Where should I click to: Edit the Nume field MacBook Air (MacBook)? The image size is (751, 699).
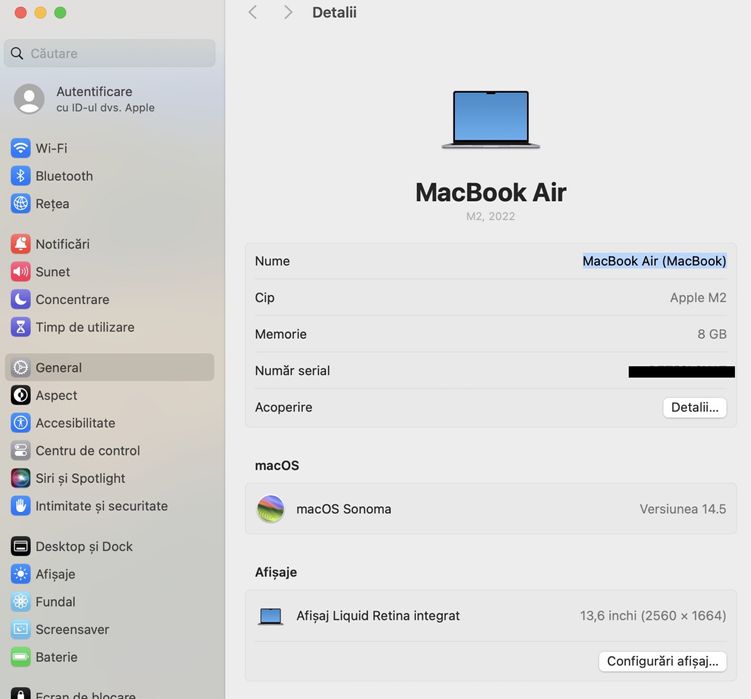pyautogui.click(x=654, y=261)
